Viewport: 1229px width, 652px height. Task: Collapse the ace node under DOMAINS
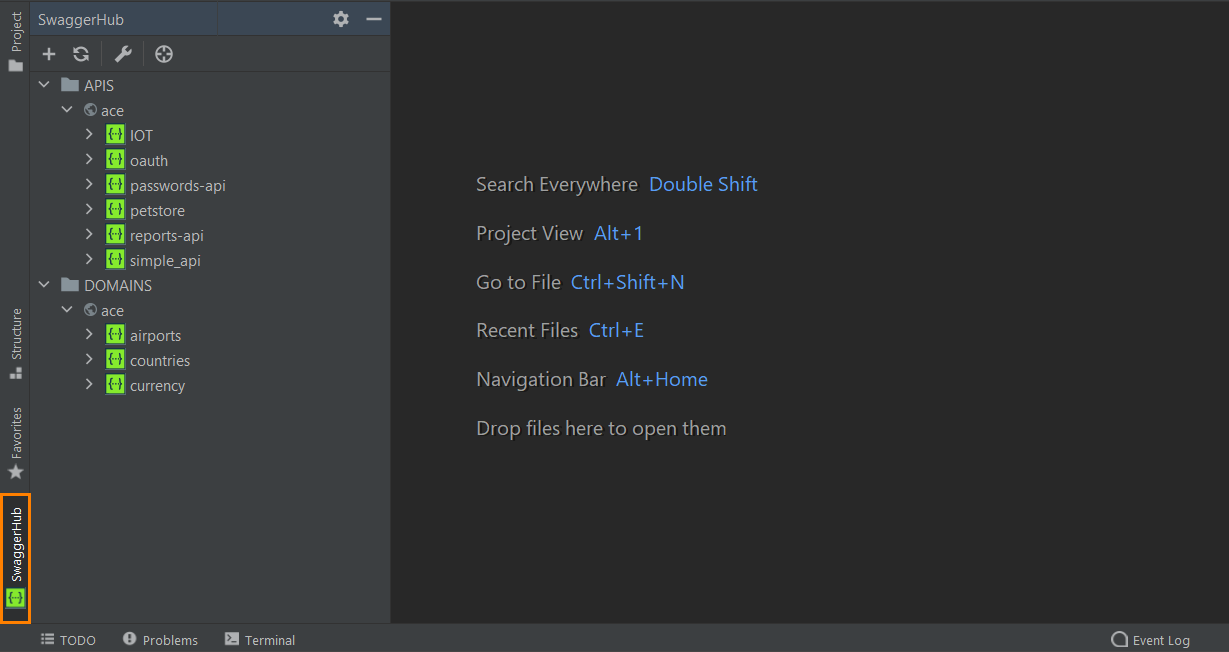click(x=67, y=310)
